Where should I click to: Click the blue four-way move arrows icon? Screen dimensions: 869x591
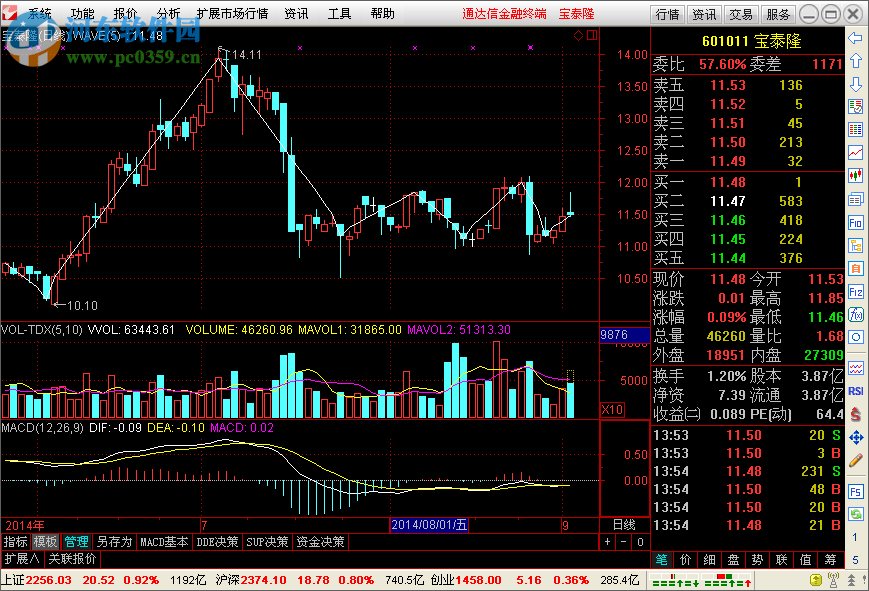click(x=855, y=437)
